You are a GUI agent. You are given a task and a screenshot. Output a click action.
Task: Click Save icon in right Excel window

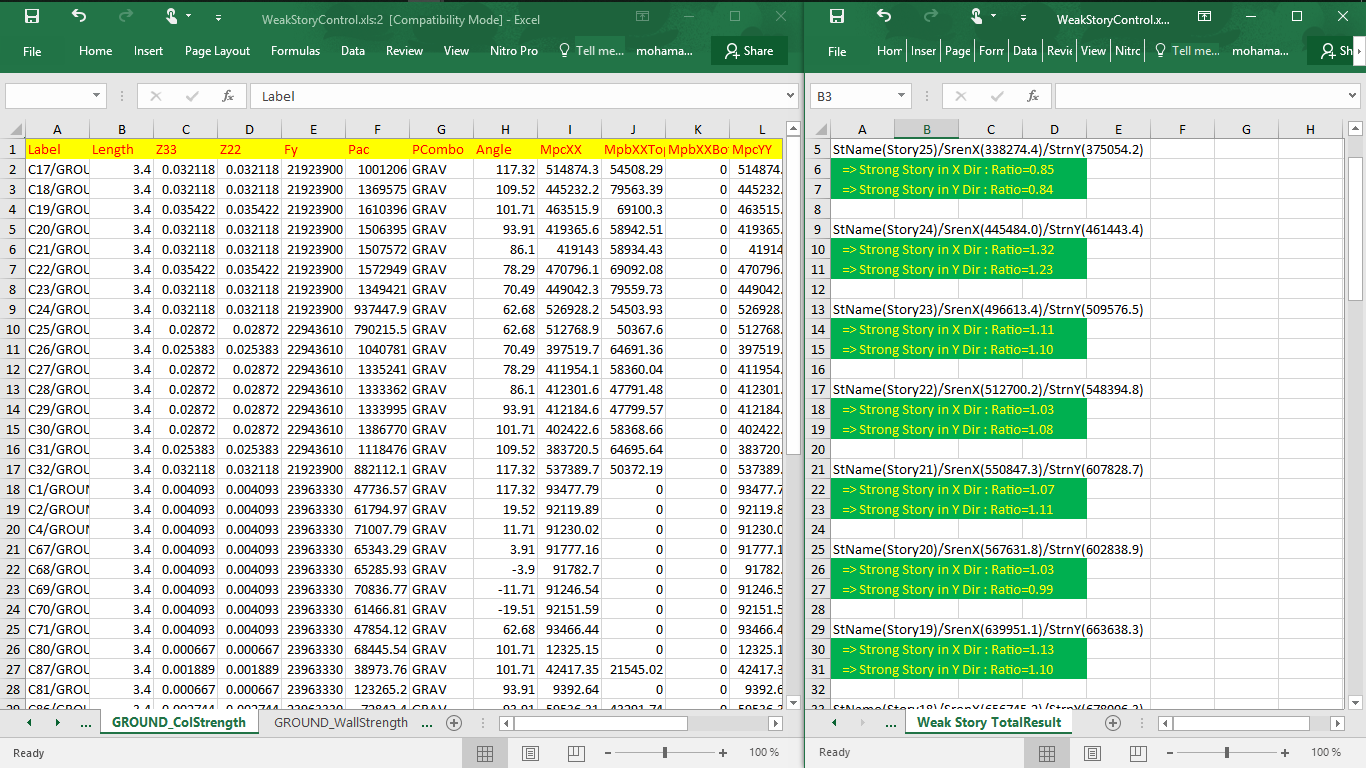click(x=837, y=17)
